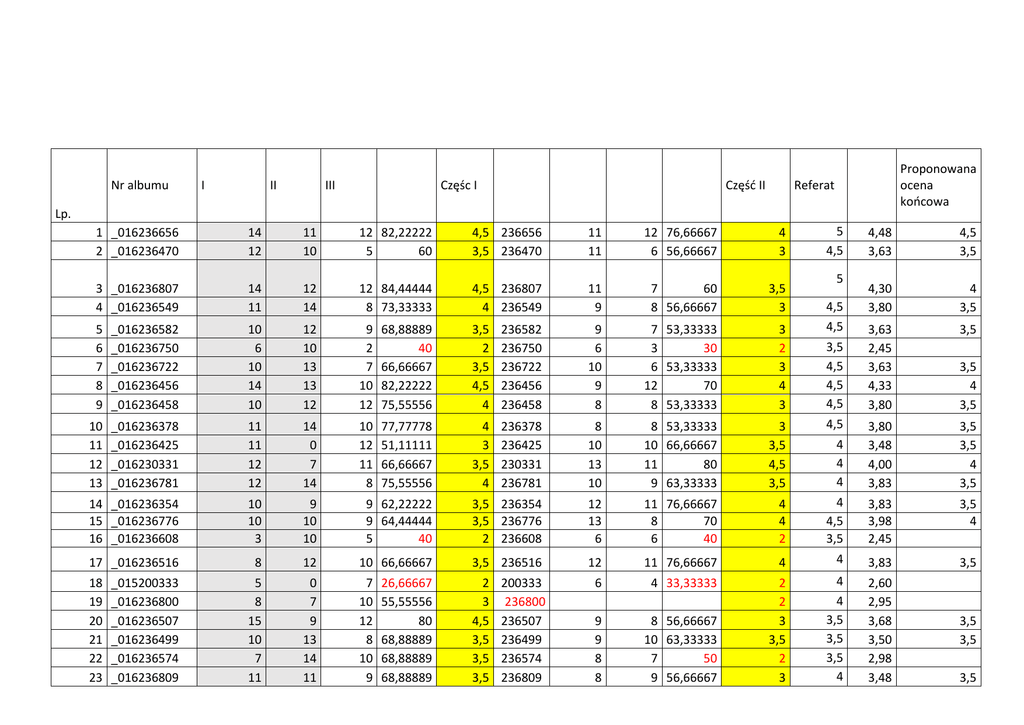Viewport: 1024px width, 725px height.
Task: Click the cell containing 84,44444
Action: 406,290
